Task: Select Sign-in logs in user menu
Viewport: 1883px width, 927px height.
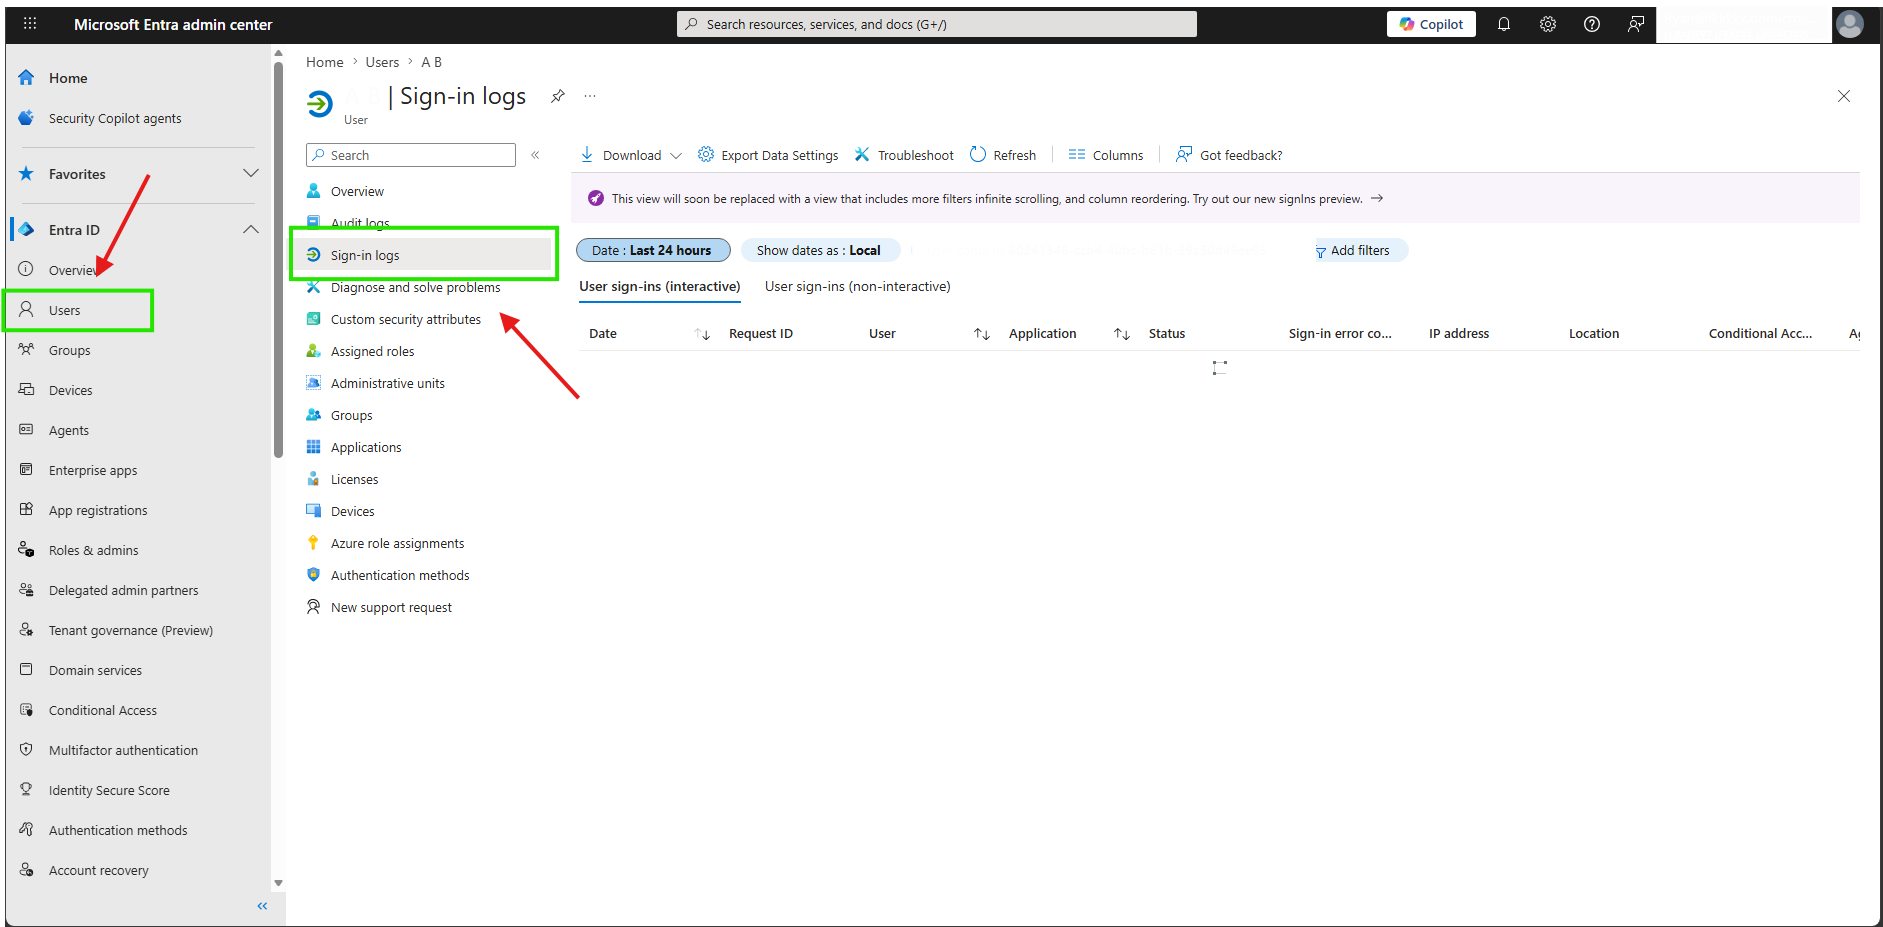Action: pyautogui.click(x=424, y=255)
